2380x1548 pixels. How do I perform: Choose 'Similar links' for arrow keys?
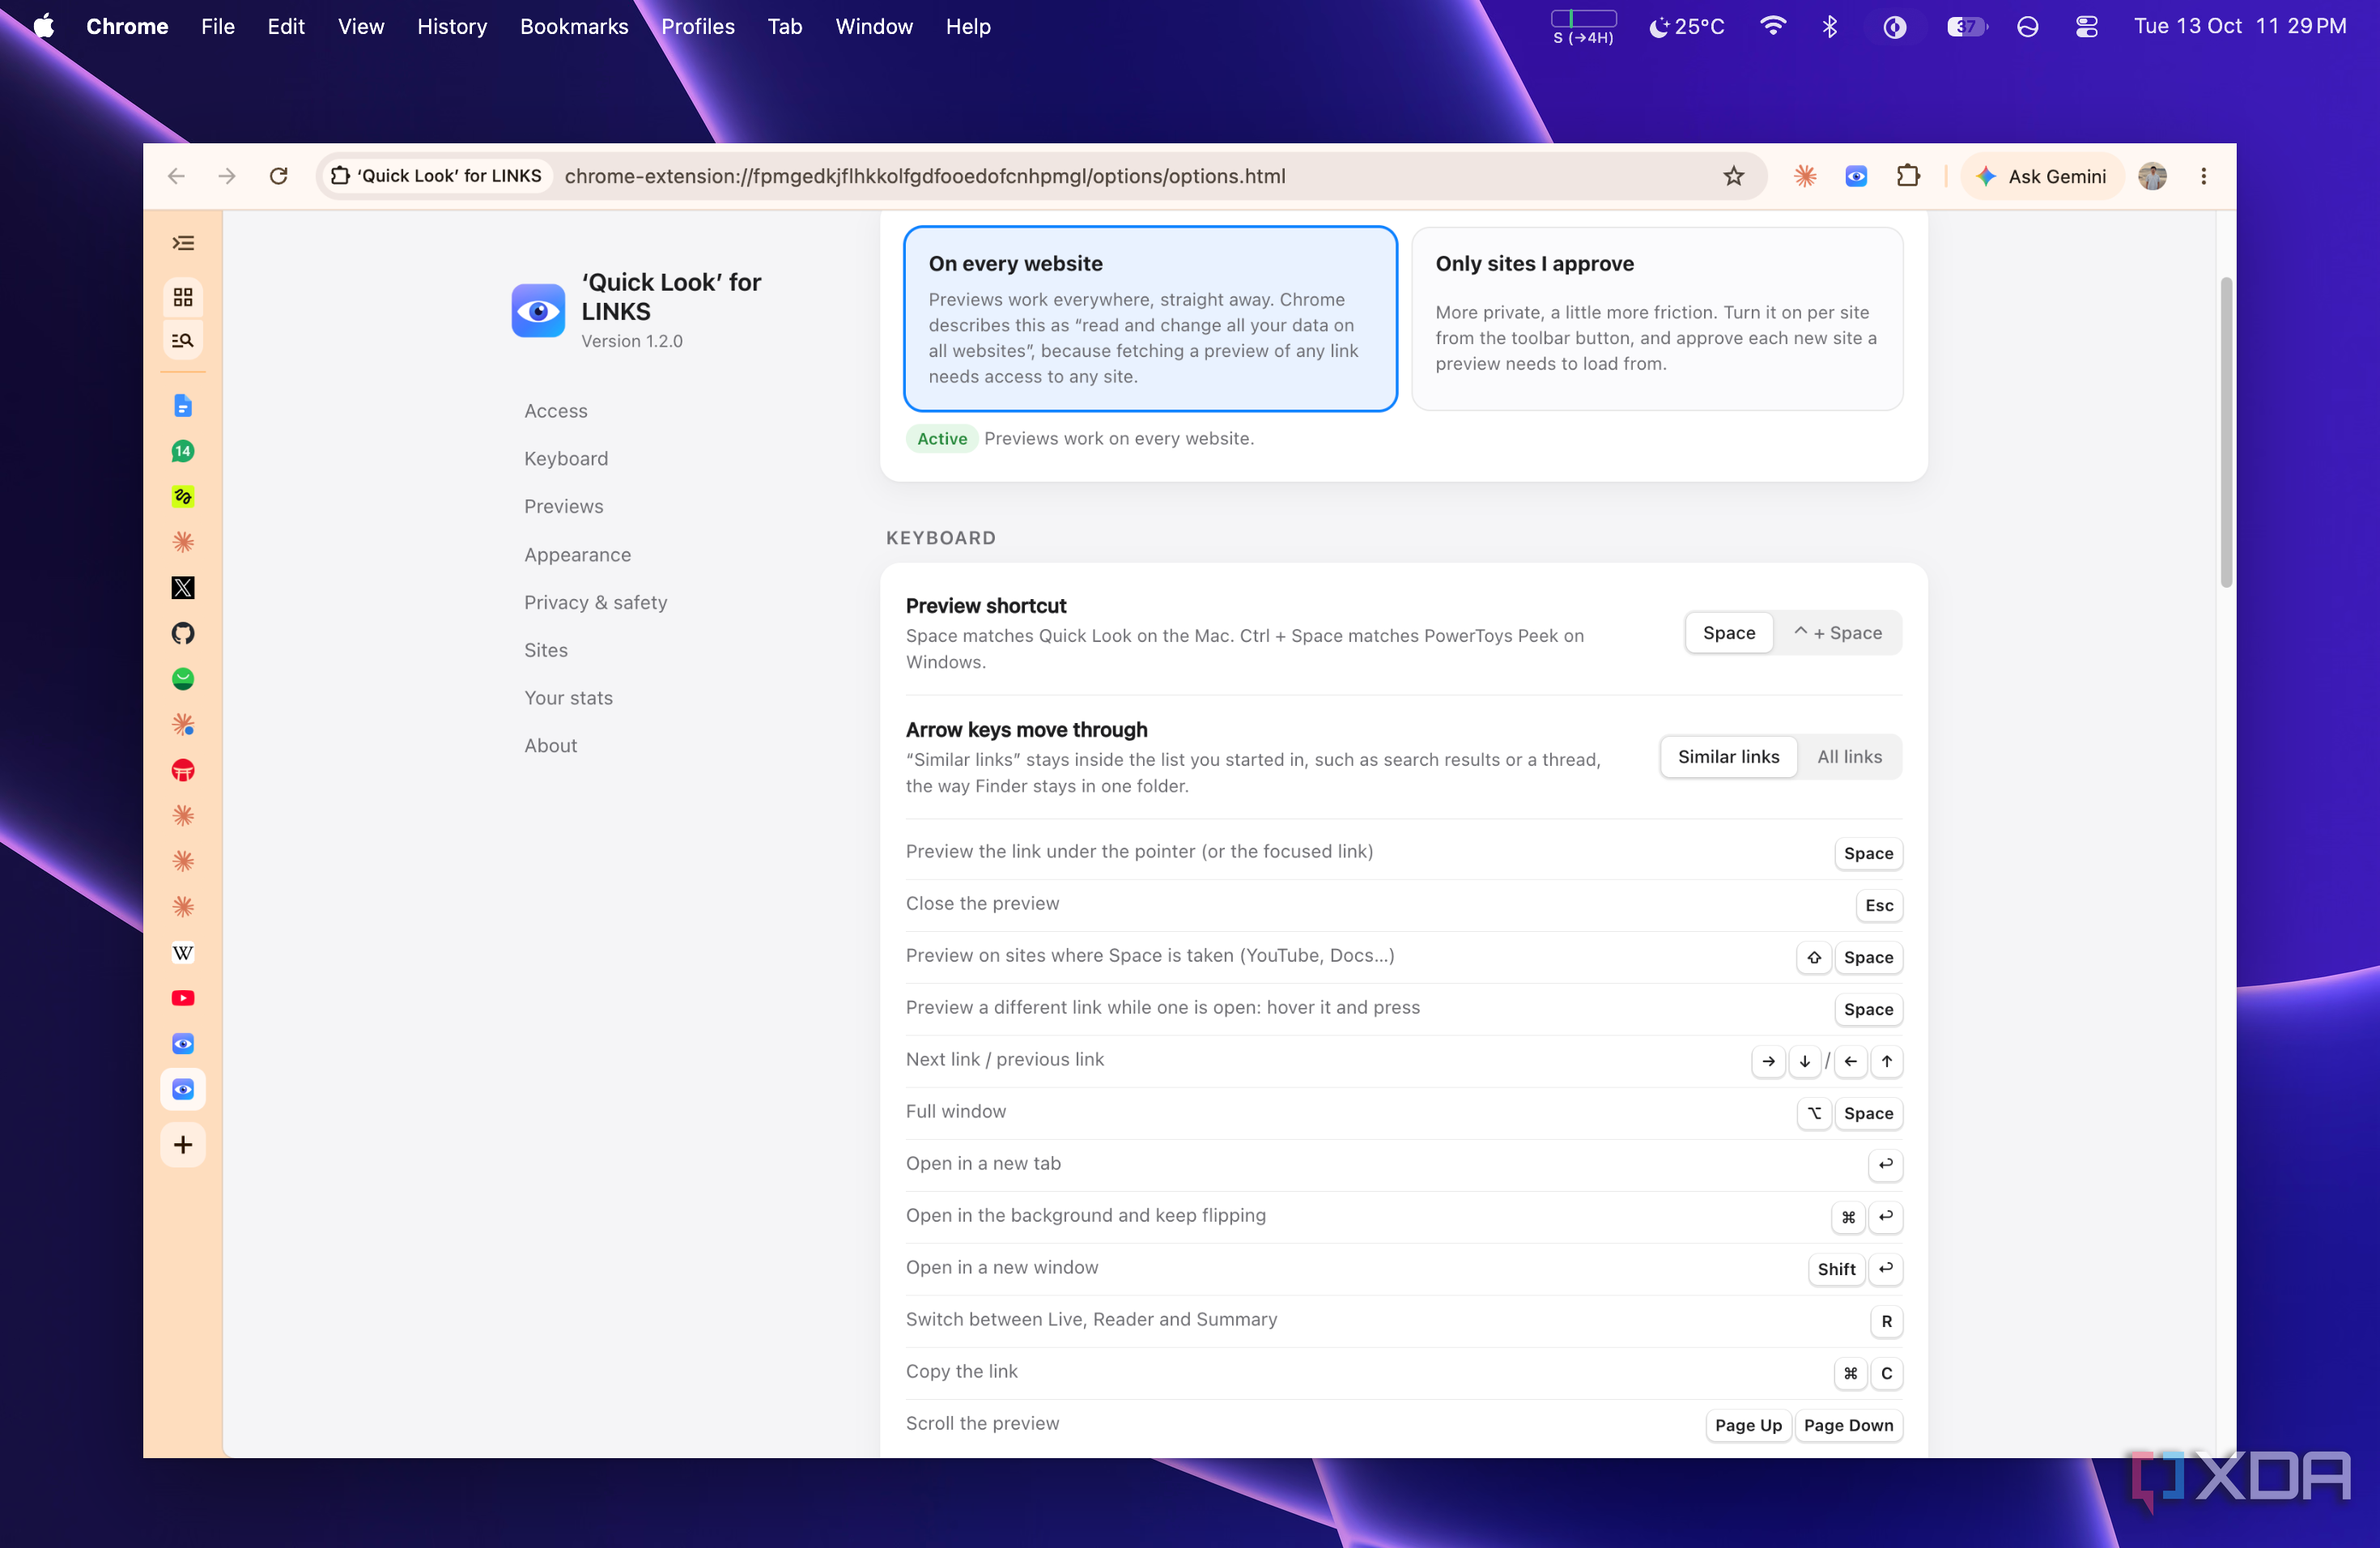click(x=1728, y=757)
